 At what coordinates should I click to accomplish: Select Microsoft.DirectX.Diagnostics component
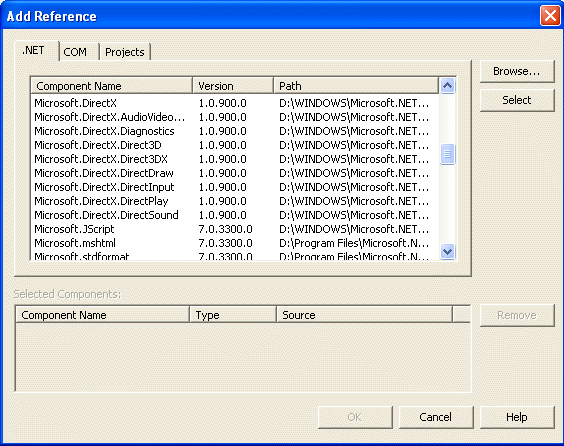point(235,131)
